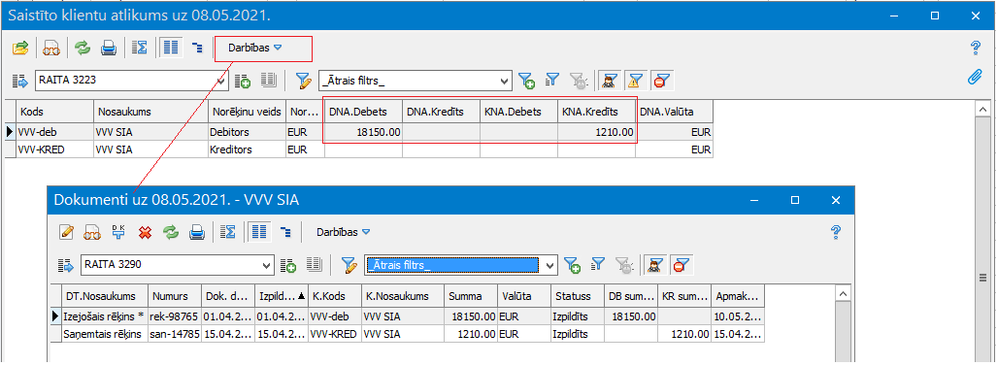The height and width of the screenshot is (365, 998).
Task: Click open folder icon in Saistīto klientu window
Action: click(21, 48)
